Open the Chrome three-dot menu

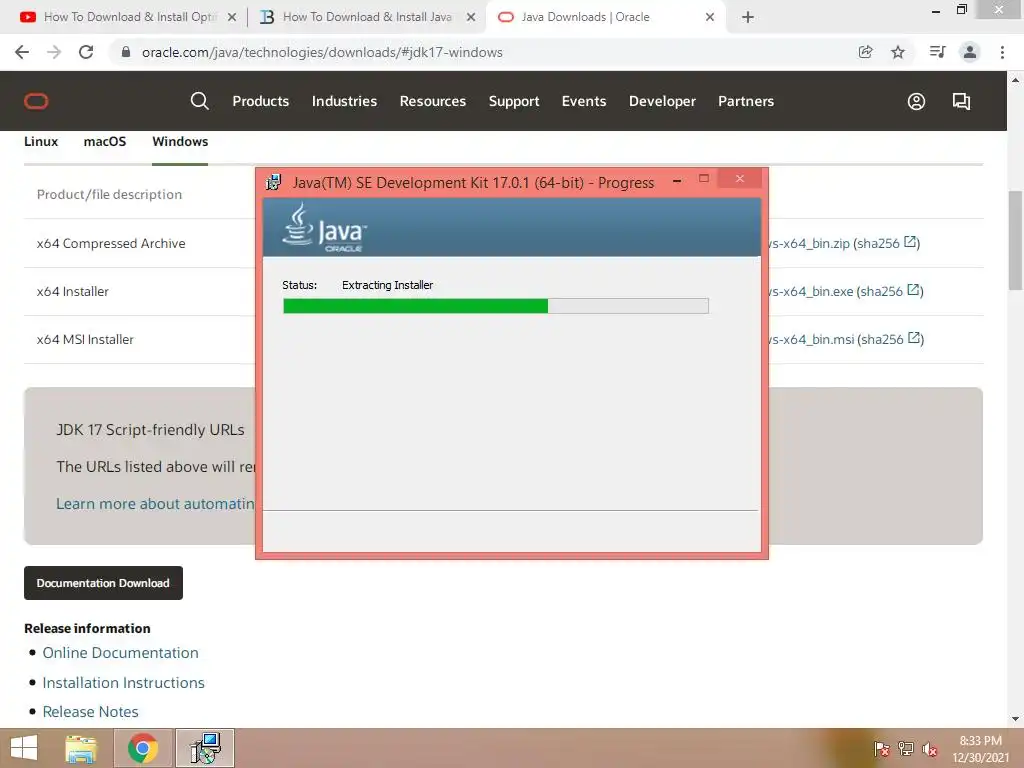(x=1002, y=52)
